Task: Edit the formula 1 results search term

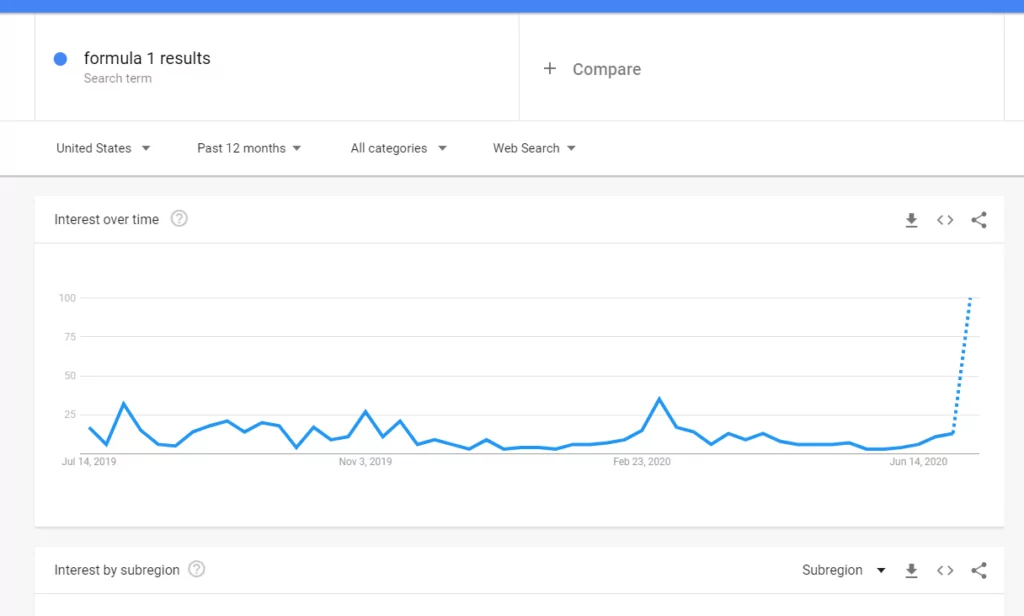Action: point(147,58)
